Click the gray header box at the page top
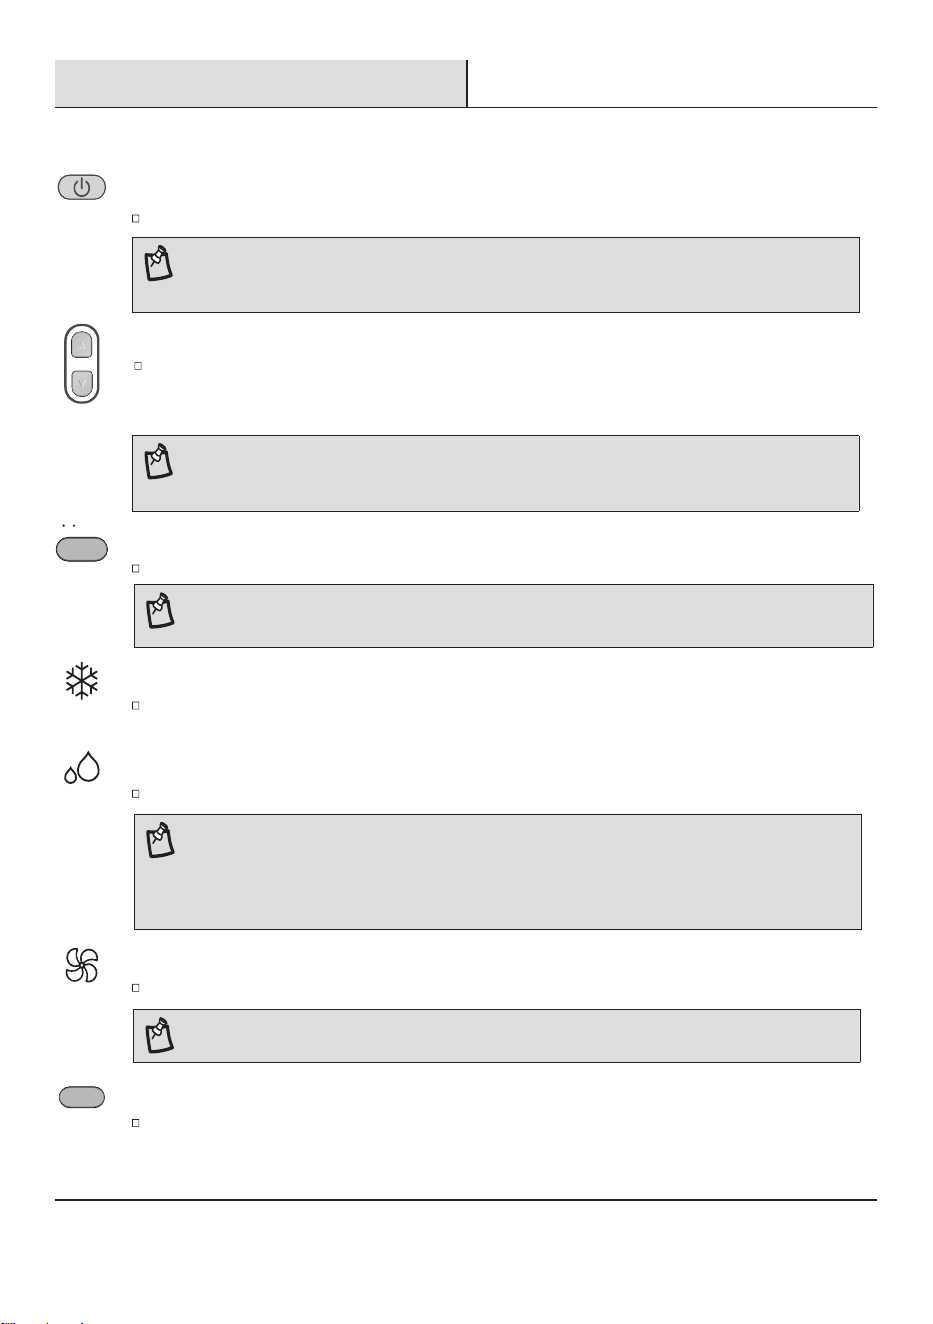The image size is (933, 1324). tap(261, 84)
